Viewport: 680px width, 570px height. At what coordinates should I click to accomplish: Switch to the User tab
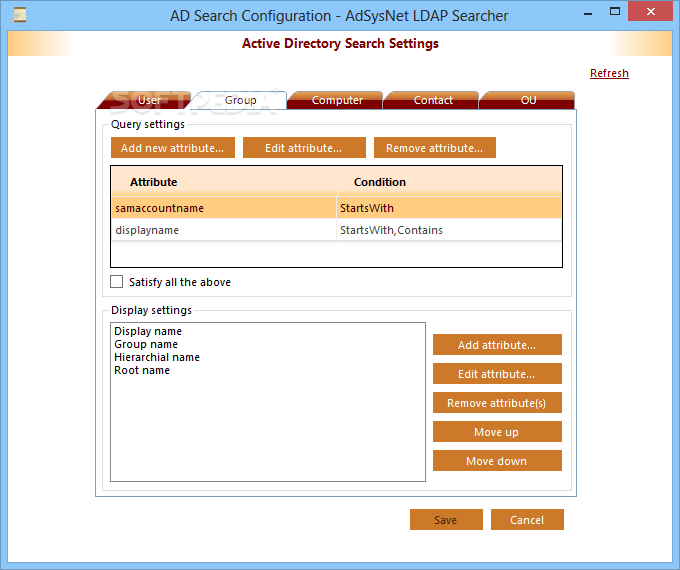[146, 100]
